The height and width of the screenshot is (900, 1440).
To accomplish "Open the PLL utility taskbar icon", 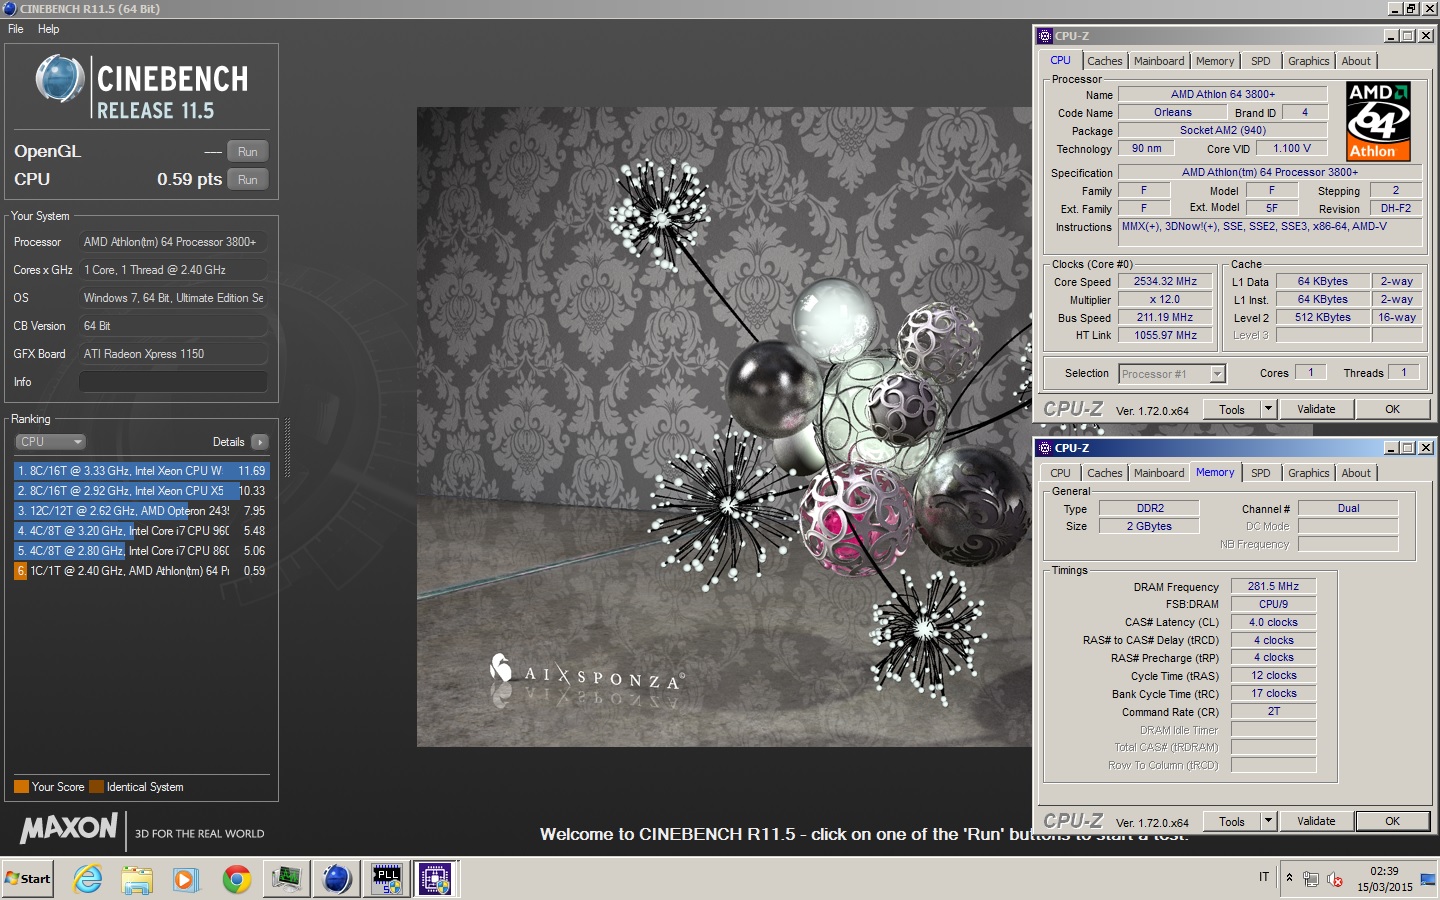I will coord(387,879).
